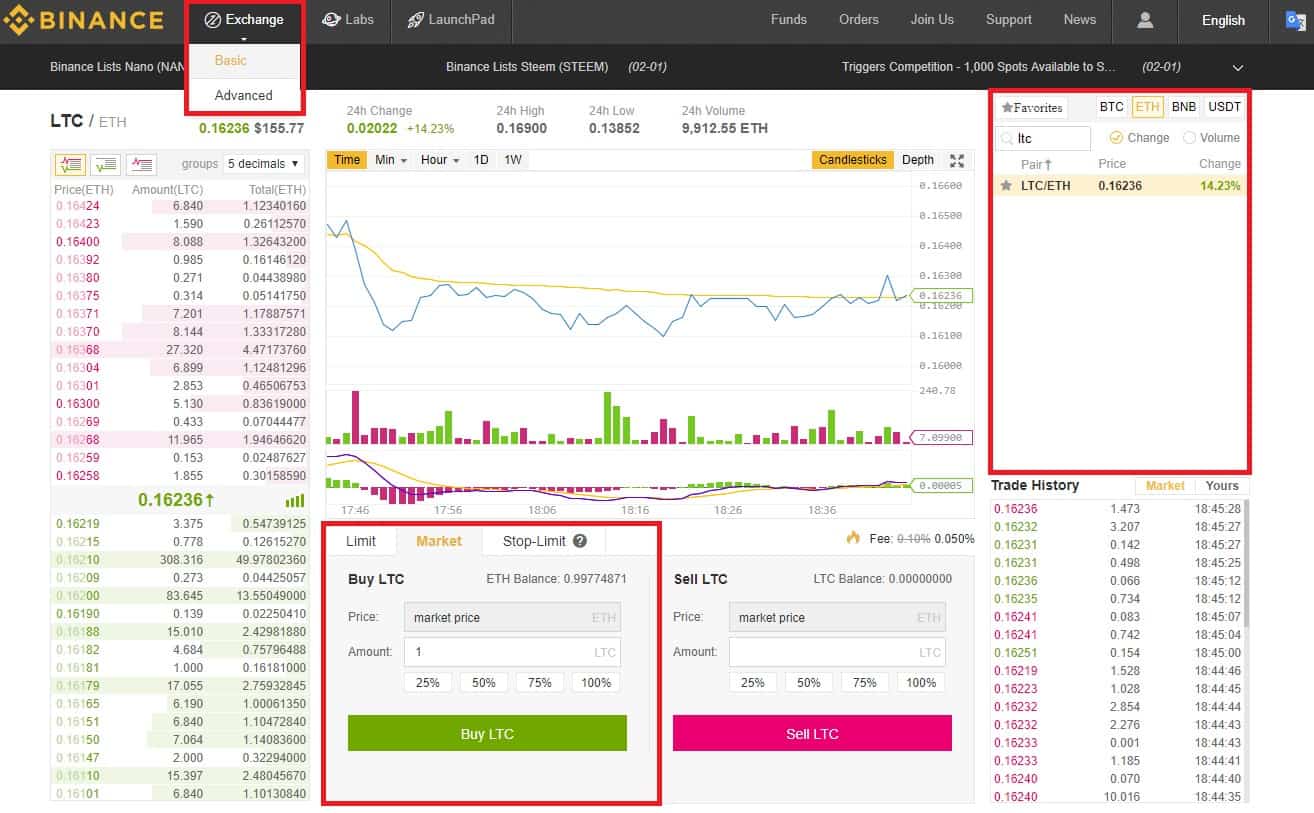Open the Min interval dropdown
The height and width of the screenshot is (813, 1314).
point(390,160)
